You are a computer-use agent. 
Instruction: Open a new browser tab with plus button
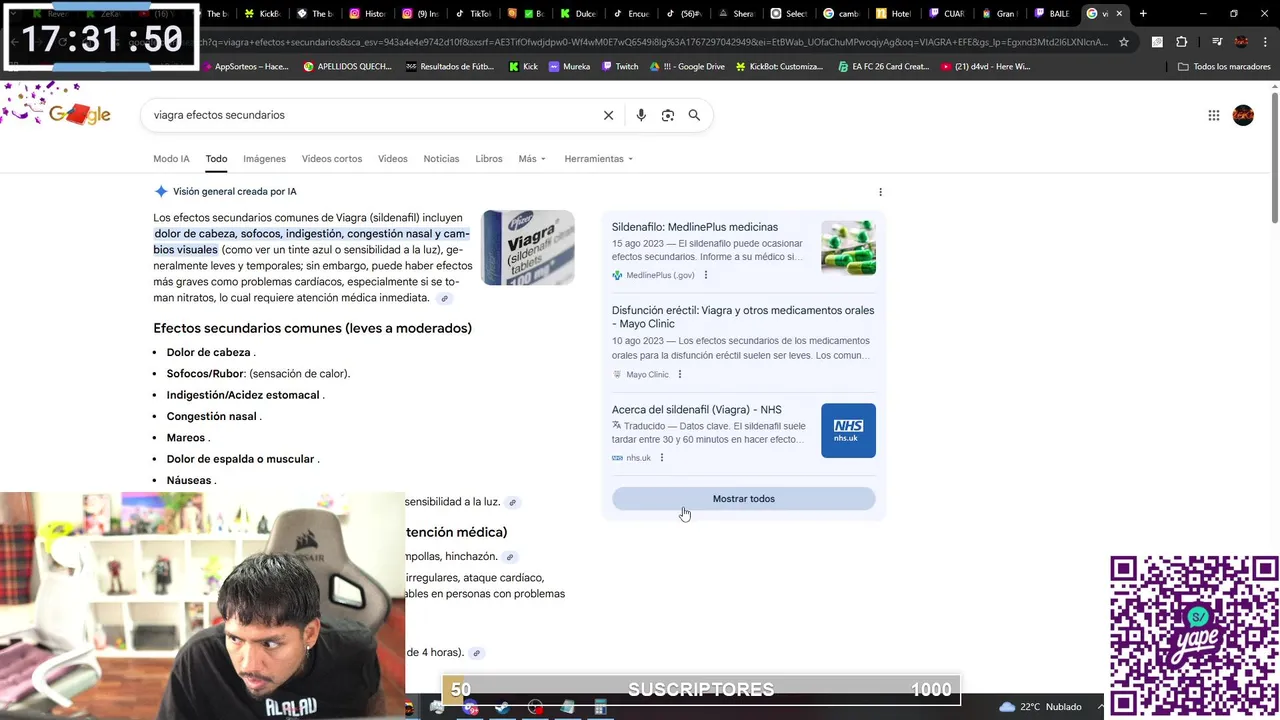(x=1143, y=14)
